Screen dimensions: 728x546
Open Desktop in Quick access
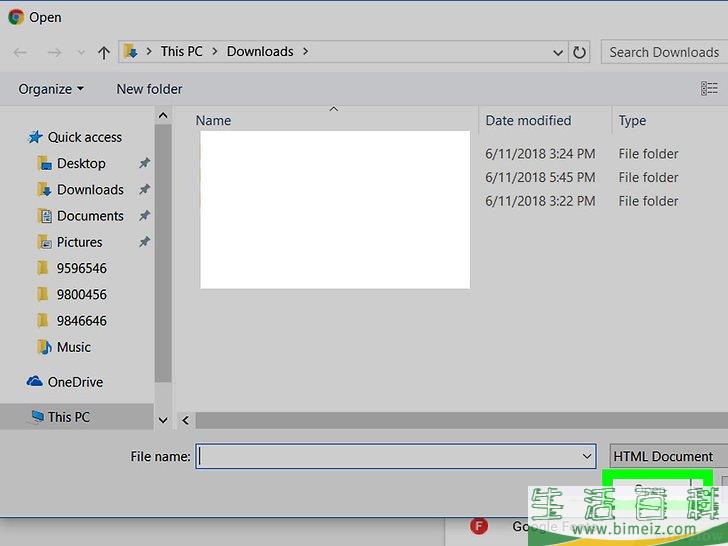pyautogui.click(x=81, y=163)
